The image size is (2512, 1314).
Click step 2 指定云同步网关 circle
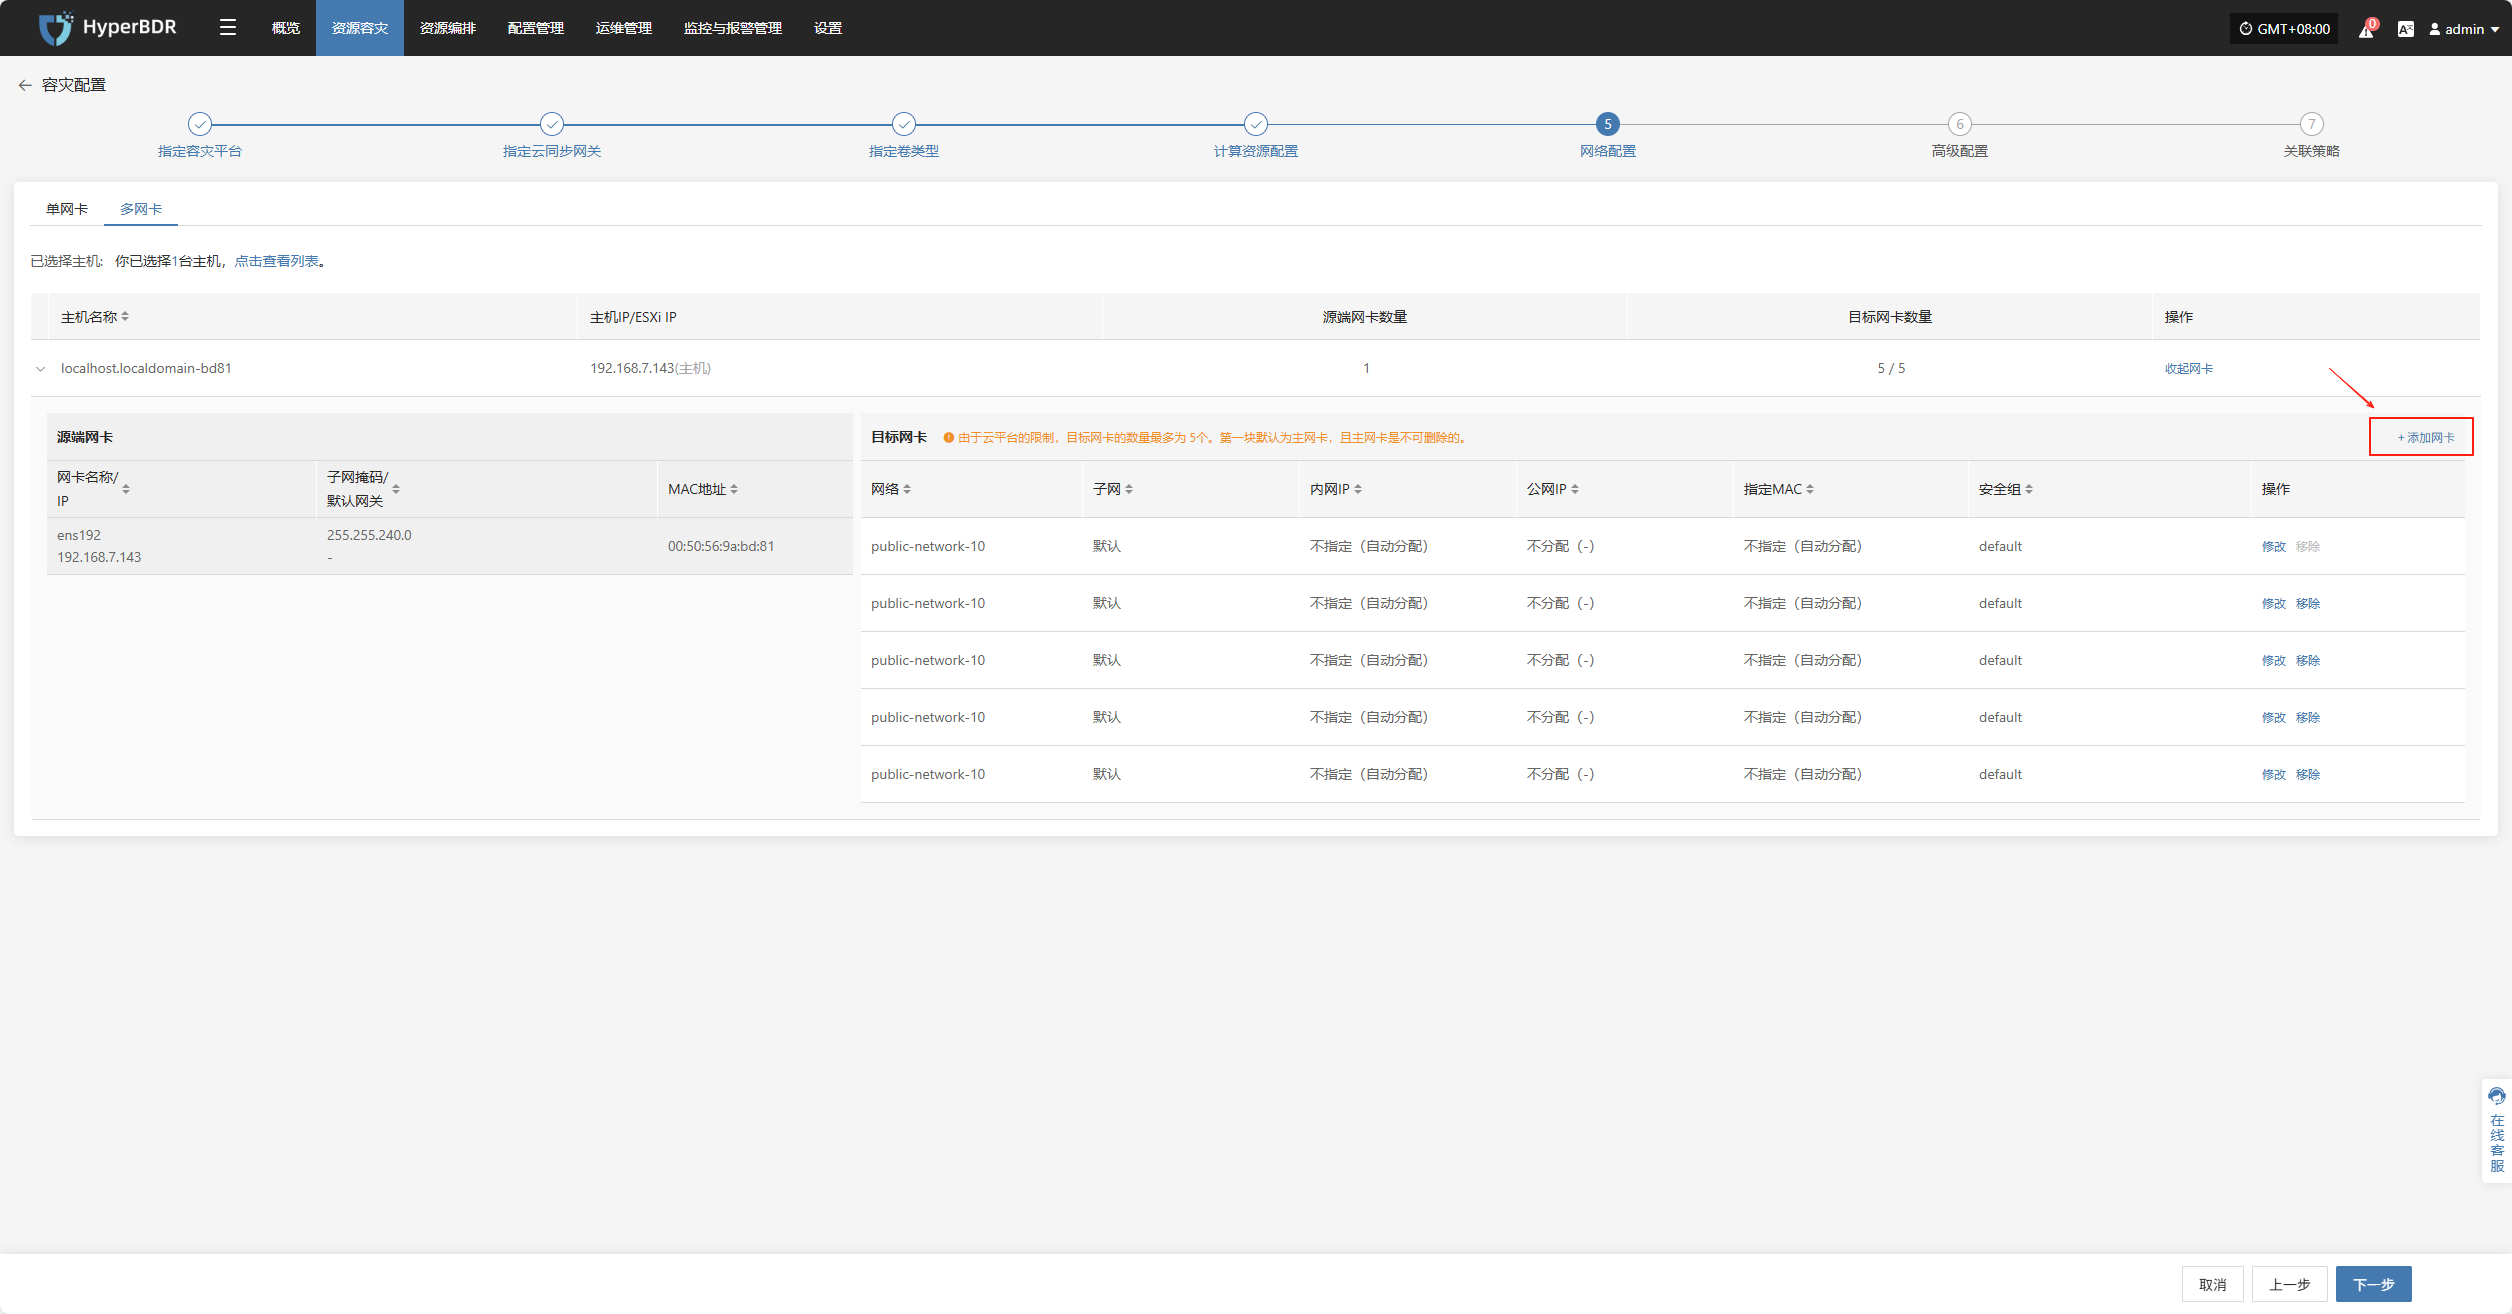point(552,124)
